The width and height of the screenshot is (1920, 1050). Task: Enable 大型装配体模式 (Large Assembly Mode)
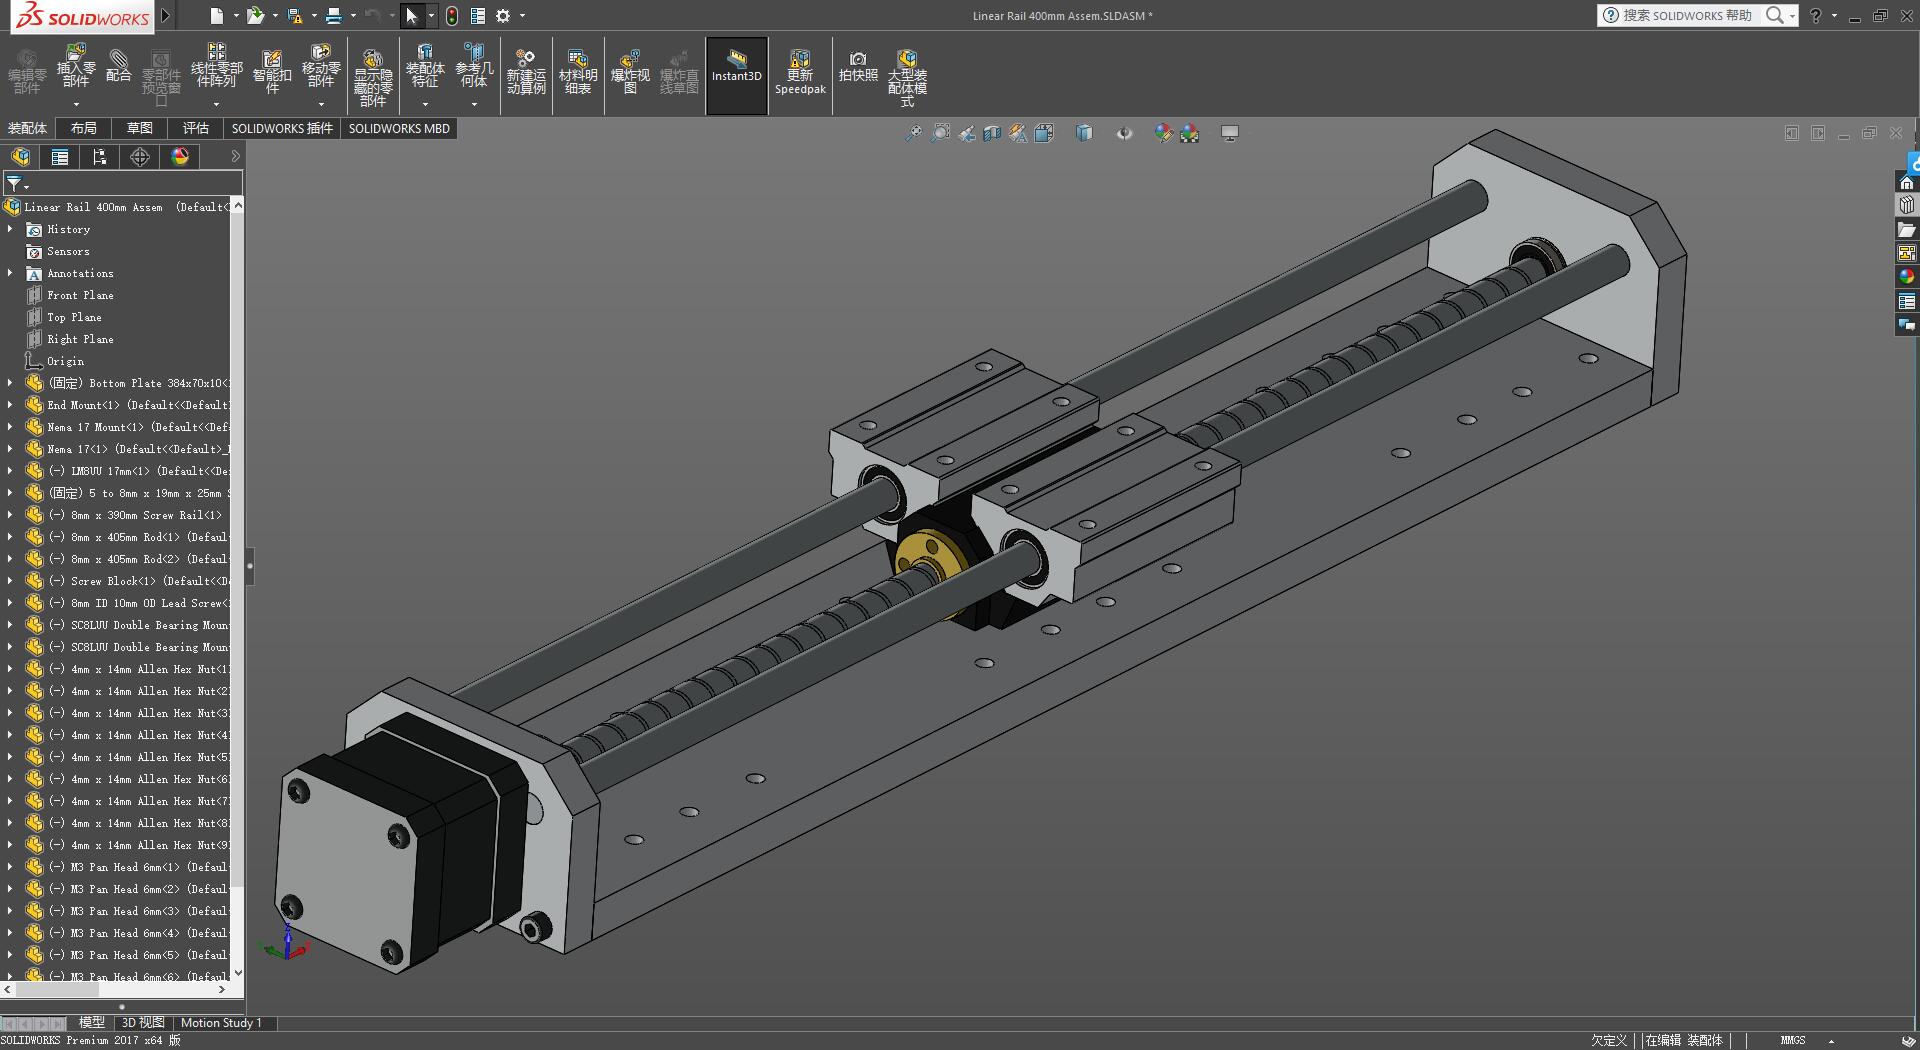pyautogui.click(x=906, y=75)
